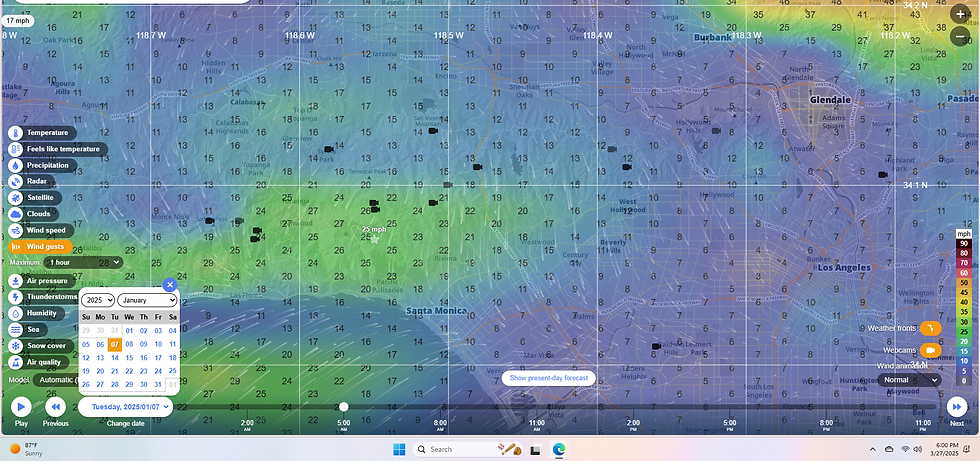Viewport: 980px width, 461px height.
Task: Choose January 15 in the calendar
Action: [x=129, y=358]
